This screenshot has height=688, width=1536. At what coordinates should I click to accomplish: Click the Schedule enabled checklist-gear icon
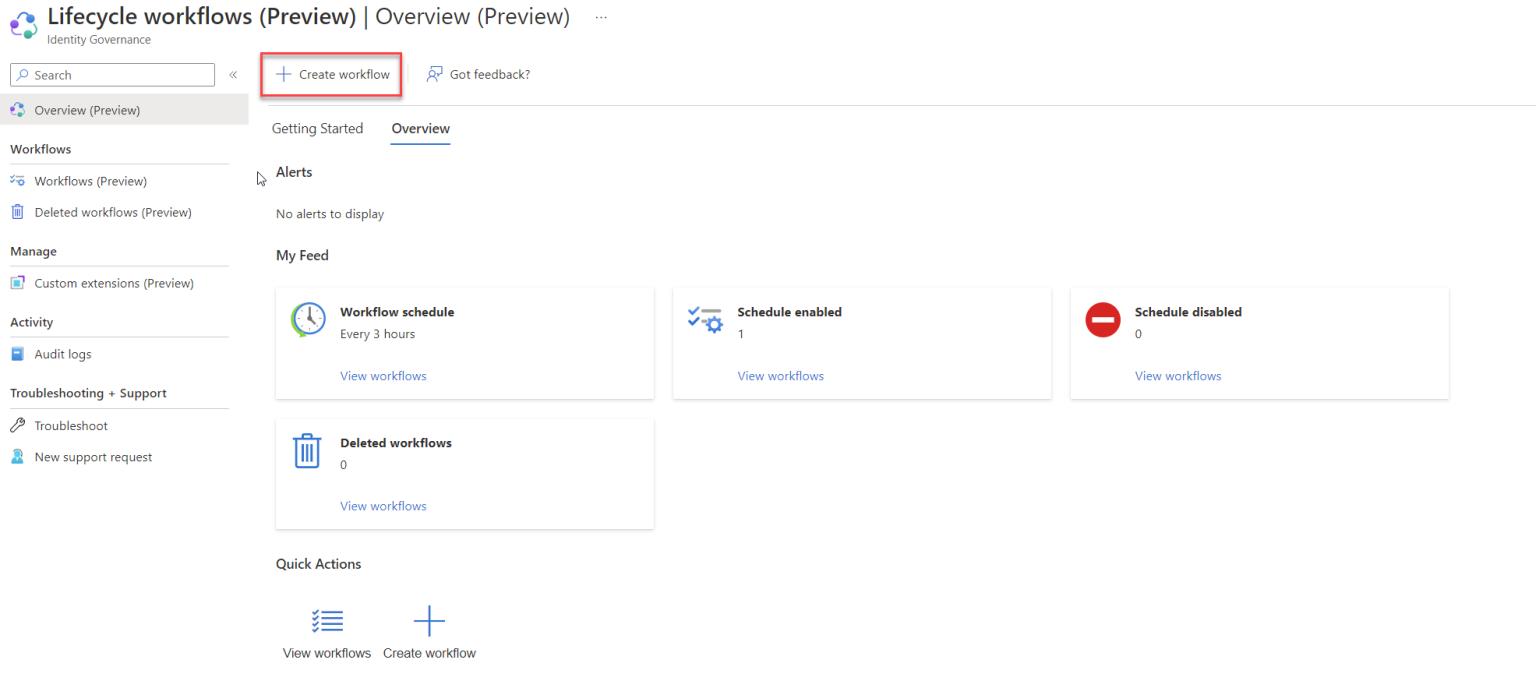point(705,318)
